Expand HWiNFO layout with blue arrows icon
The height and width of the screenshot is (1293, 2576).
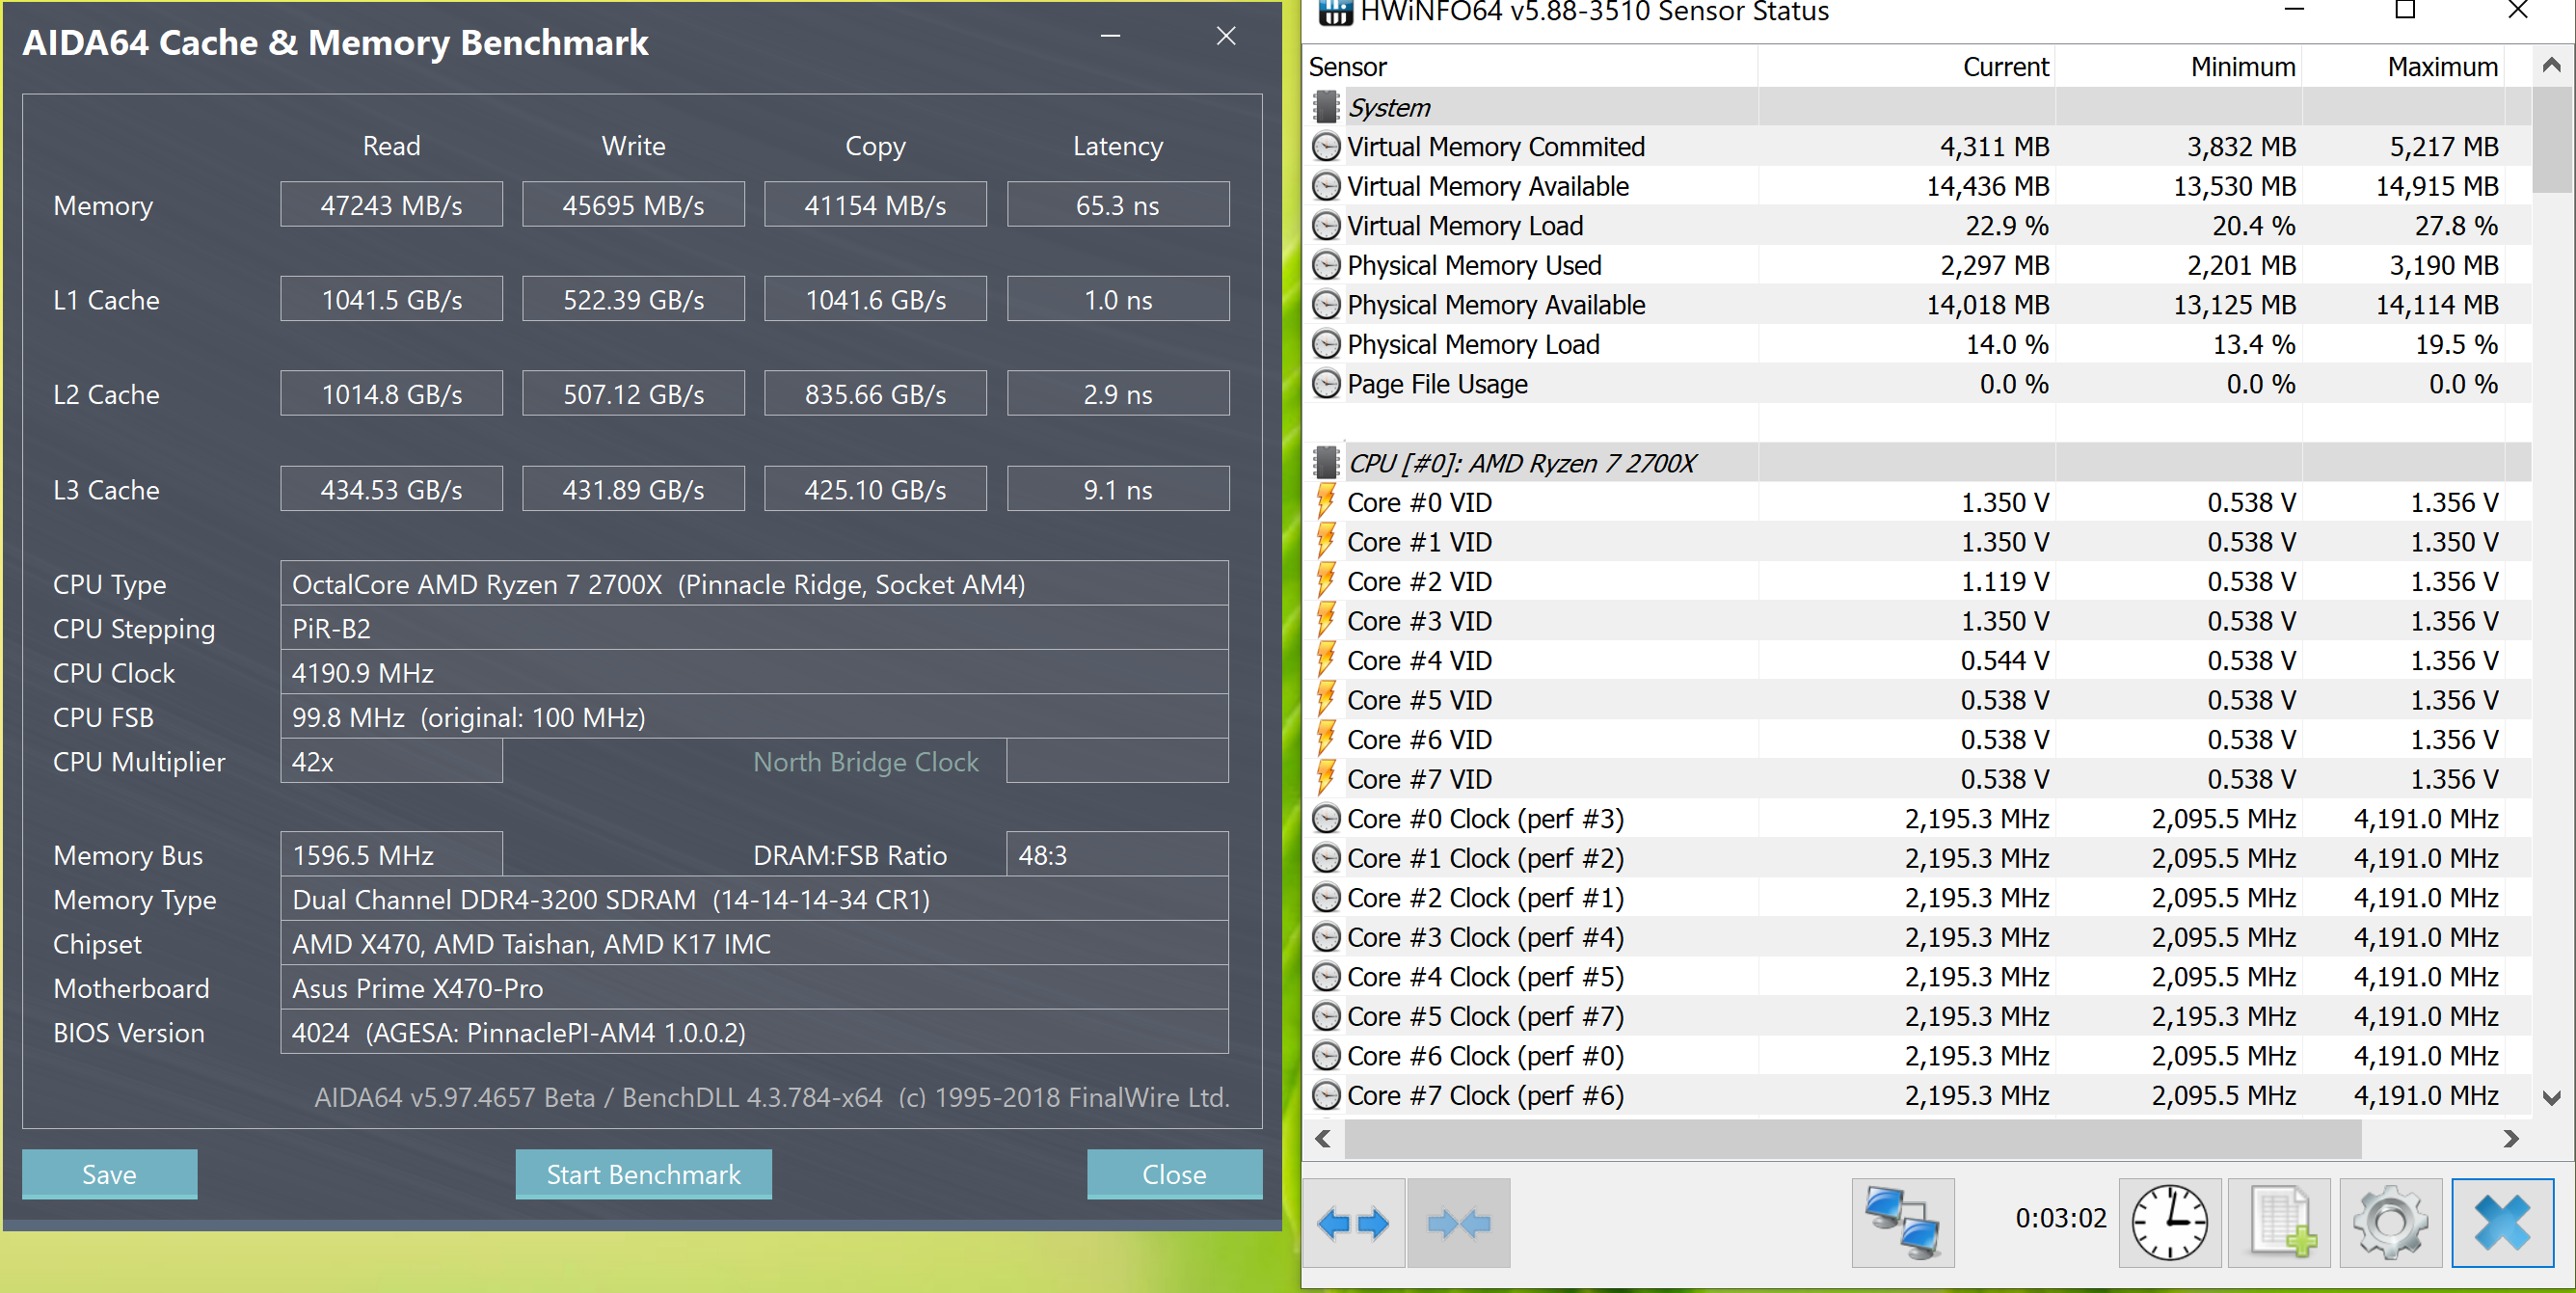coord(1354,1222)
